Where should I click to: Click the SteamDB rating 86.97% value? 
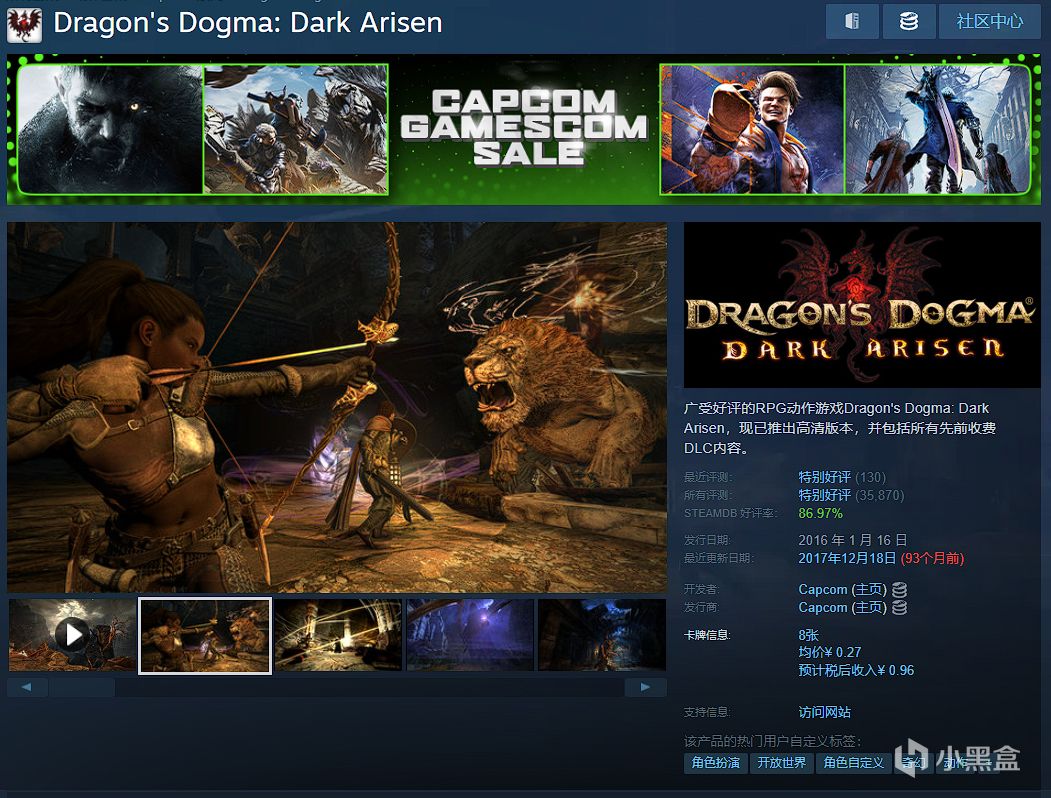pyautogui.click(x=820, y=513)
